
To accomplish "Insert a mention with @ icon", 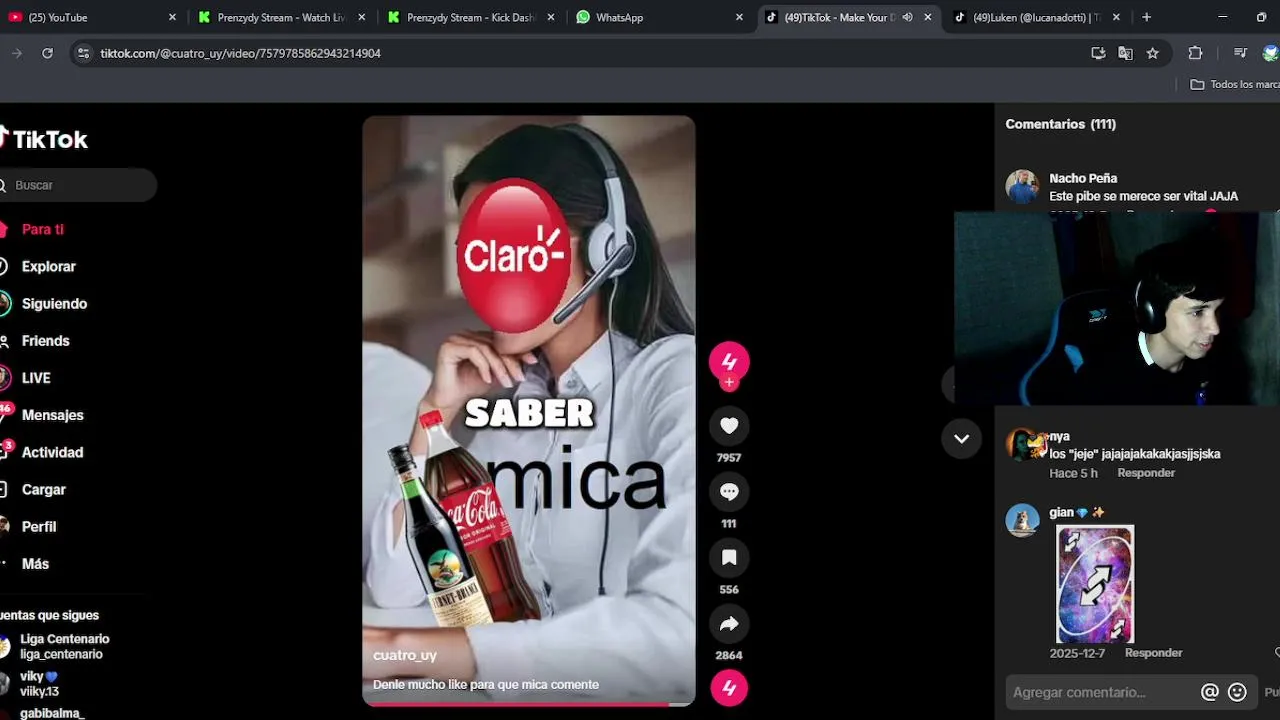I will click(1210, 692).
